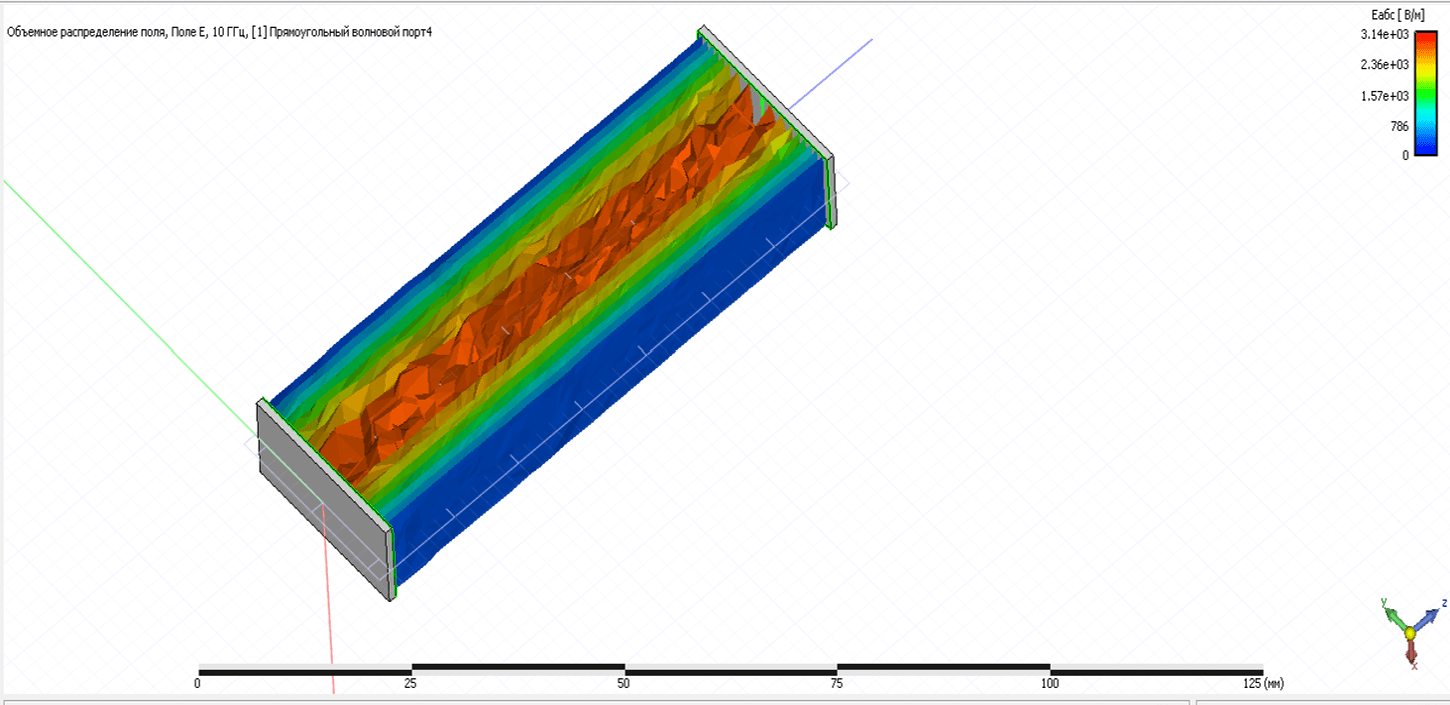
Task: Click the 0 mark on the scale bar
Action: (198, 684)
